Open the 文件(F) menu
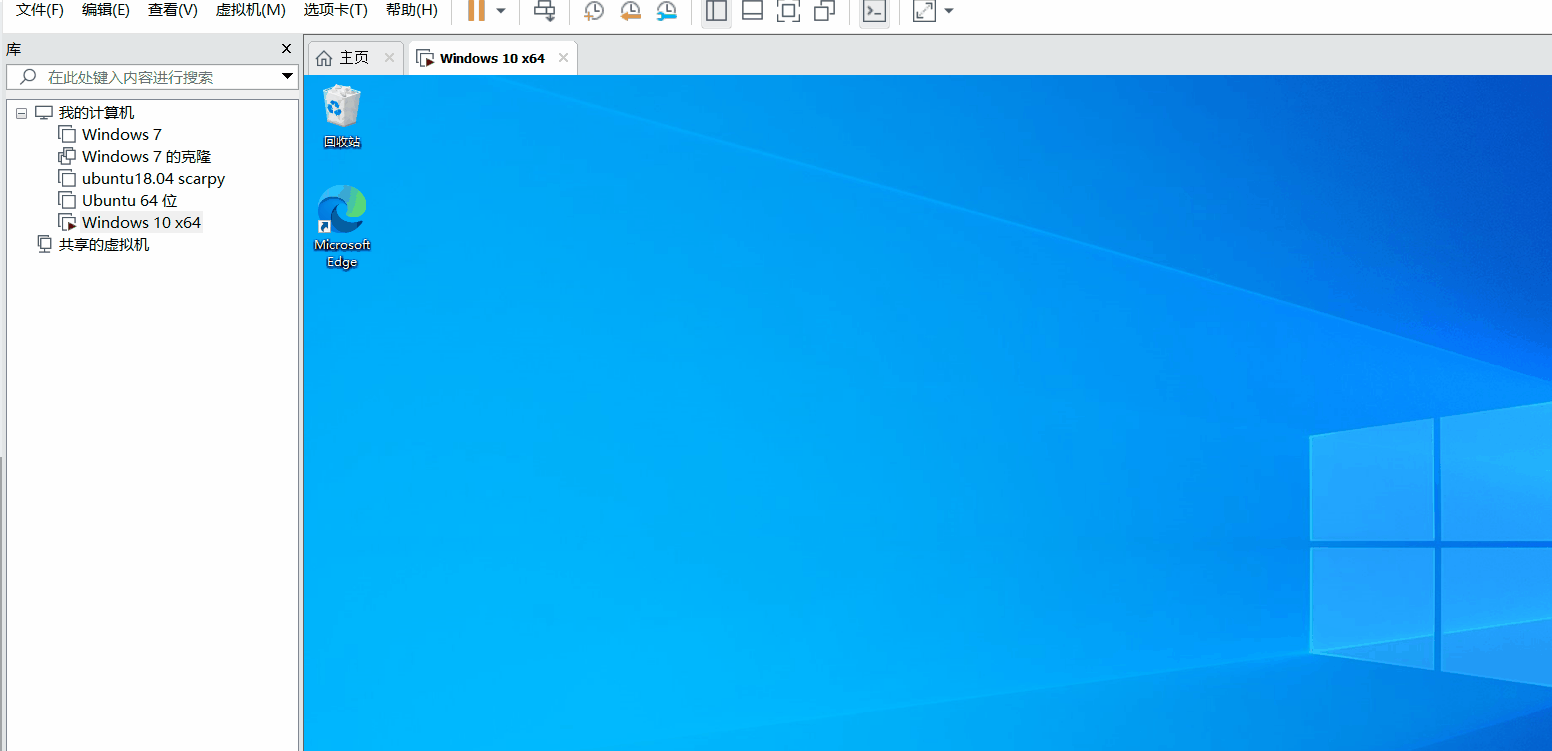The height and width of the screenshot is (751, 1552). point(40,10)
